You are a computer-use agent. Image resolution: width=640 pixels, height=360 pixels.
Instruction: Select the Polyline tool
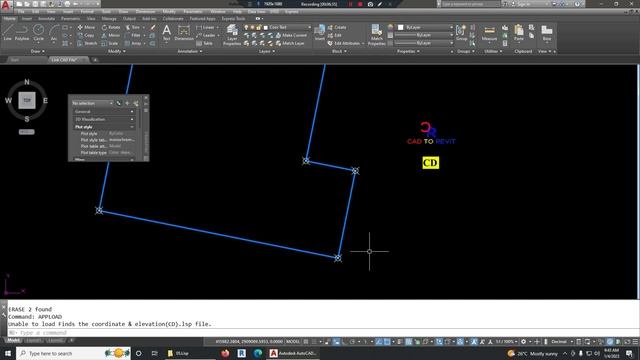pyautogui.click(x=22, y=32)
